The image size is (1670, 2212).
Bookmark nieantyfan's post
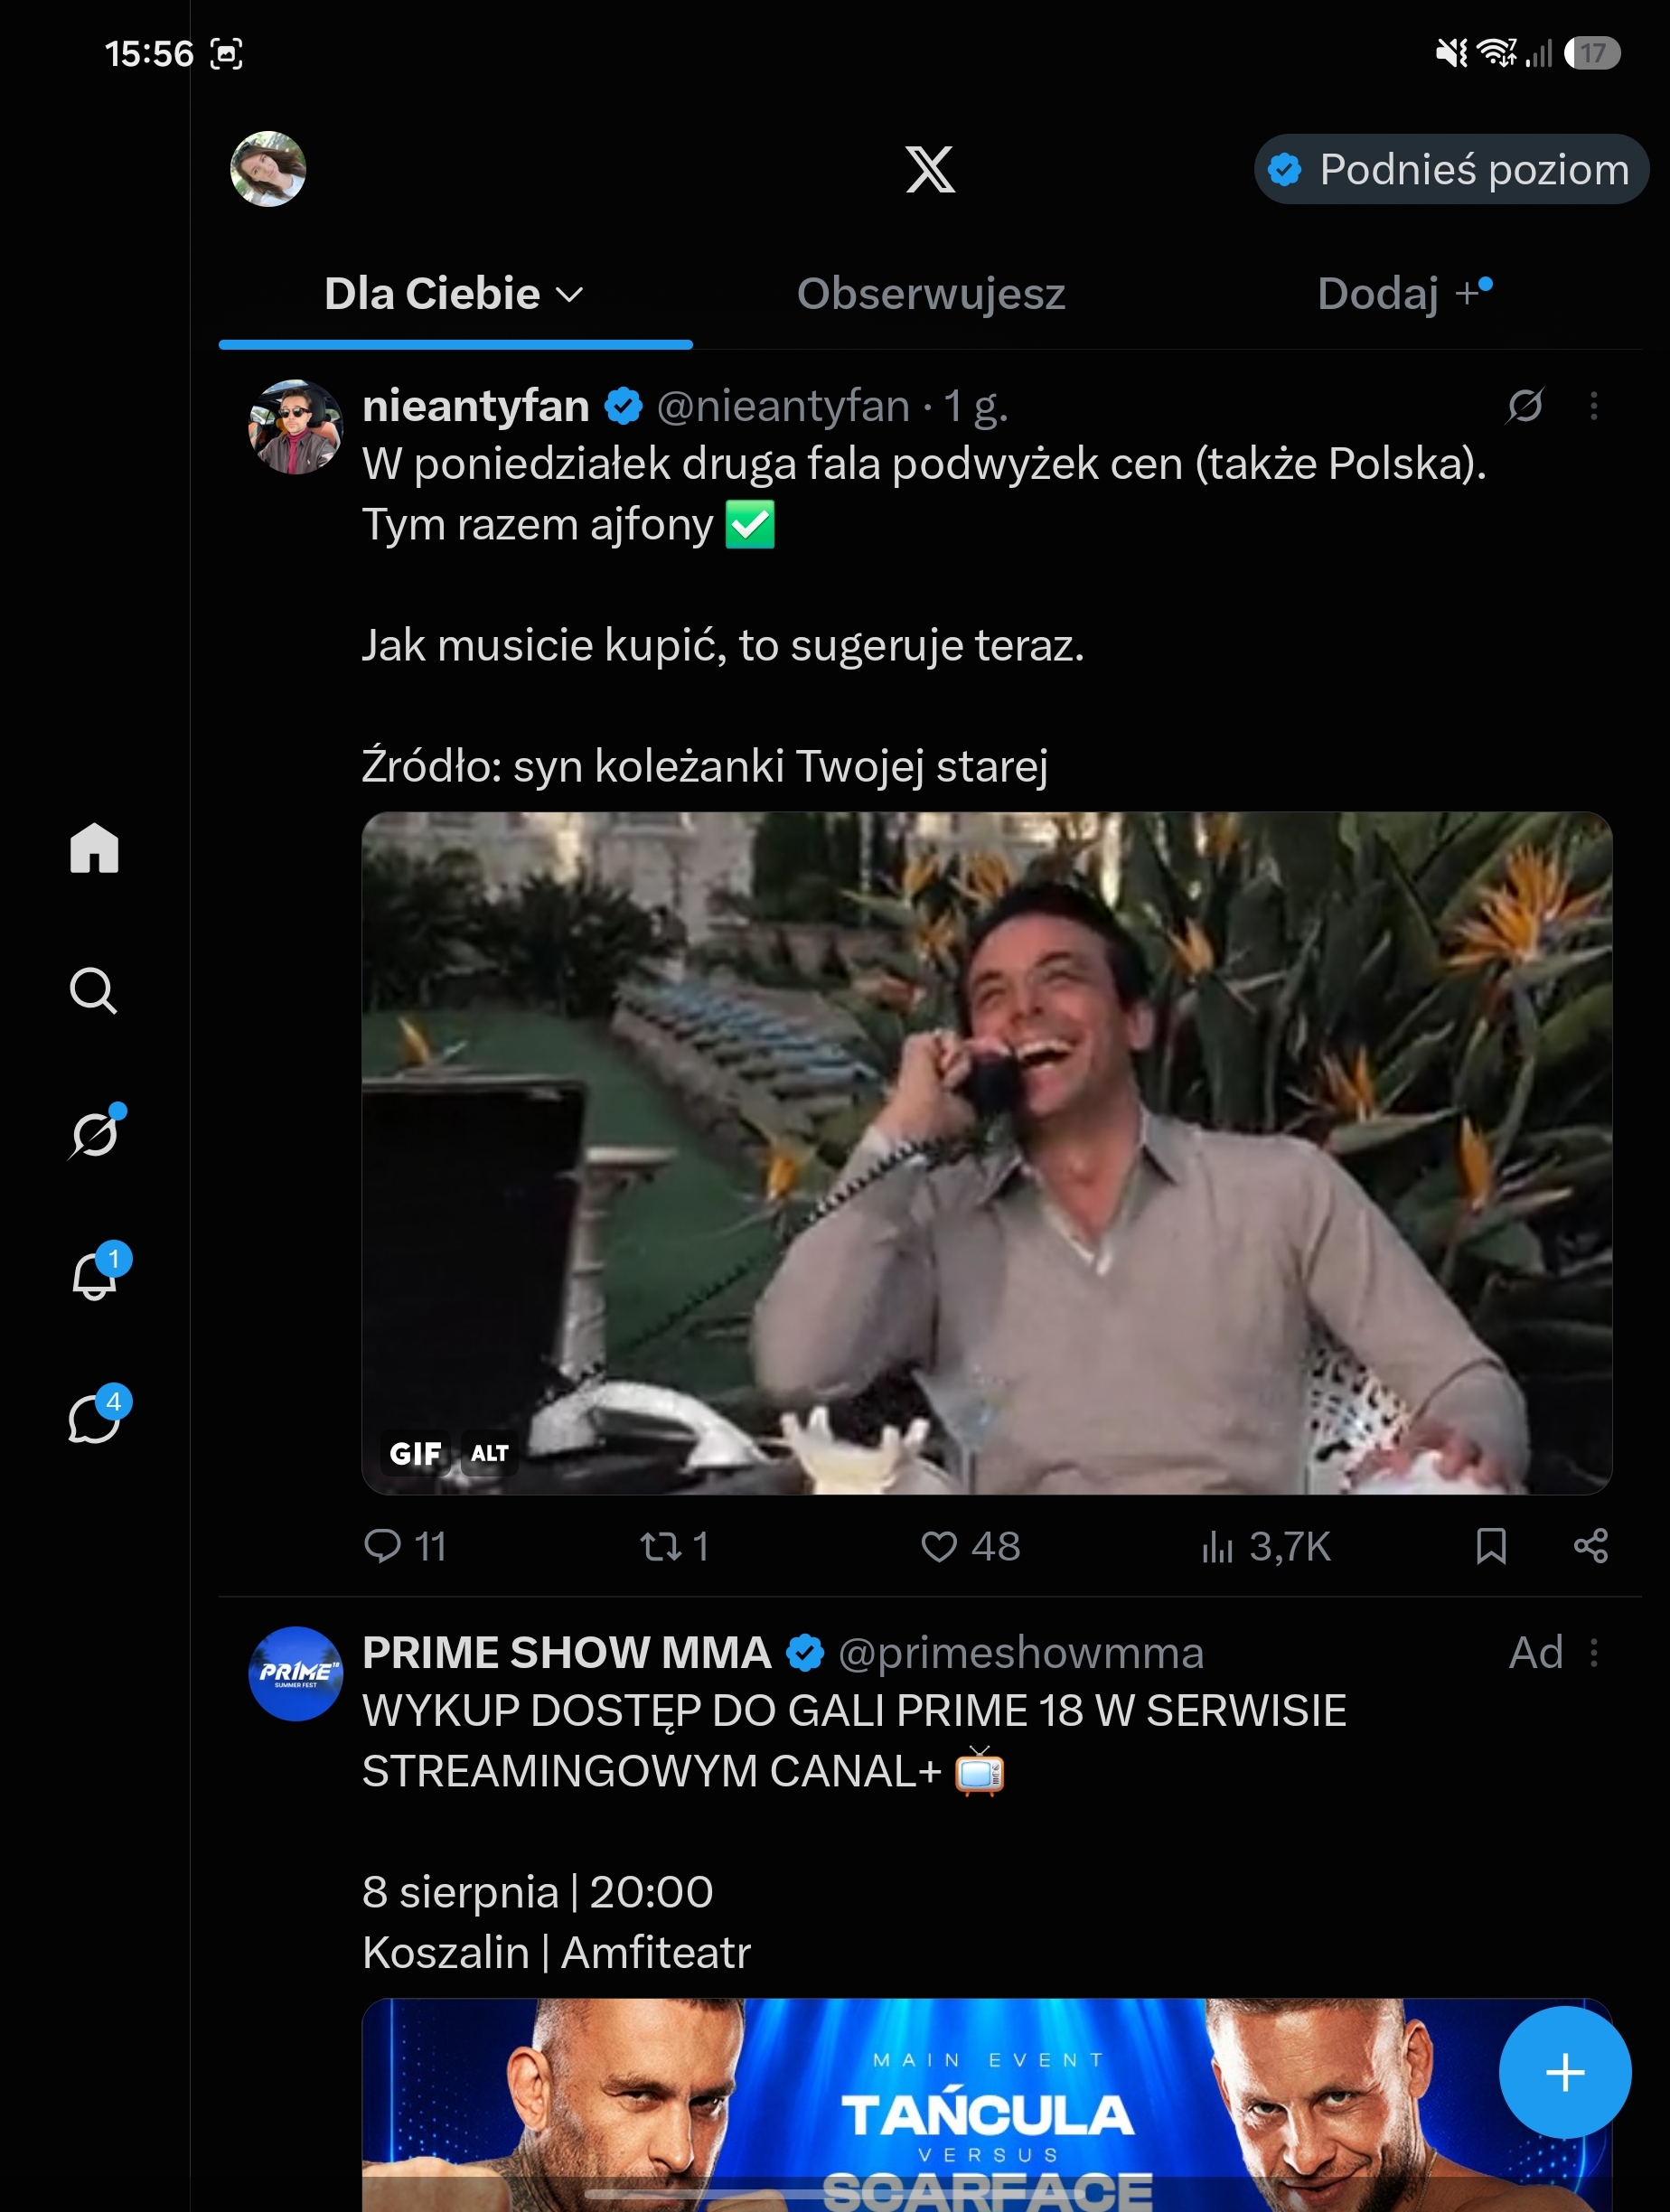(1491, 1546)
